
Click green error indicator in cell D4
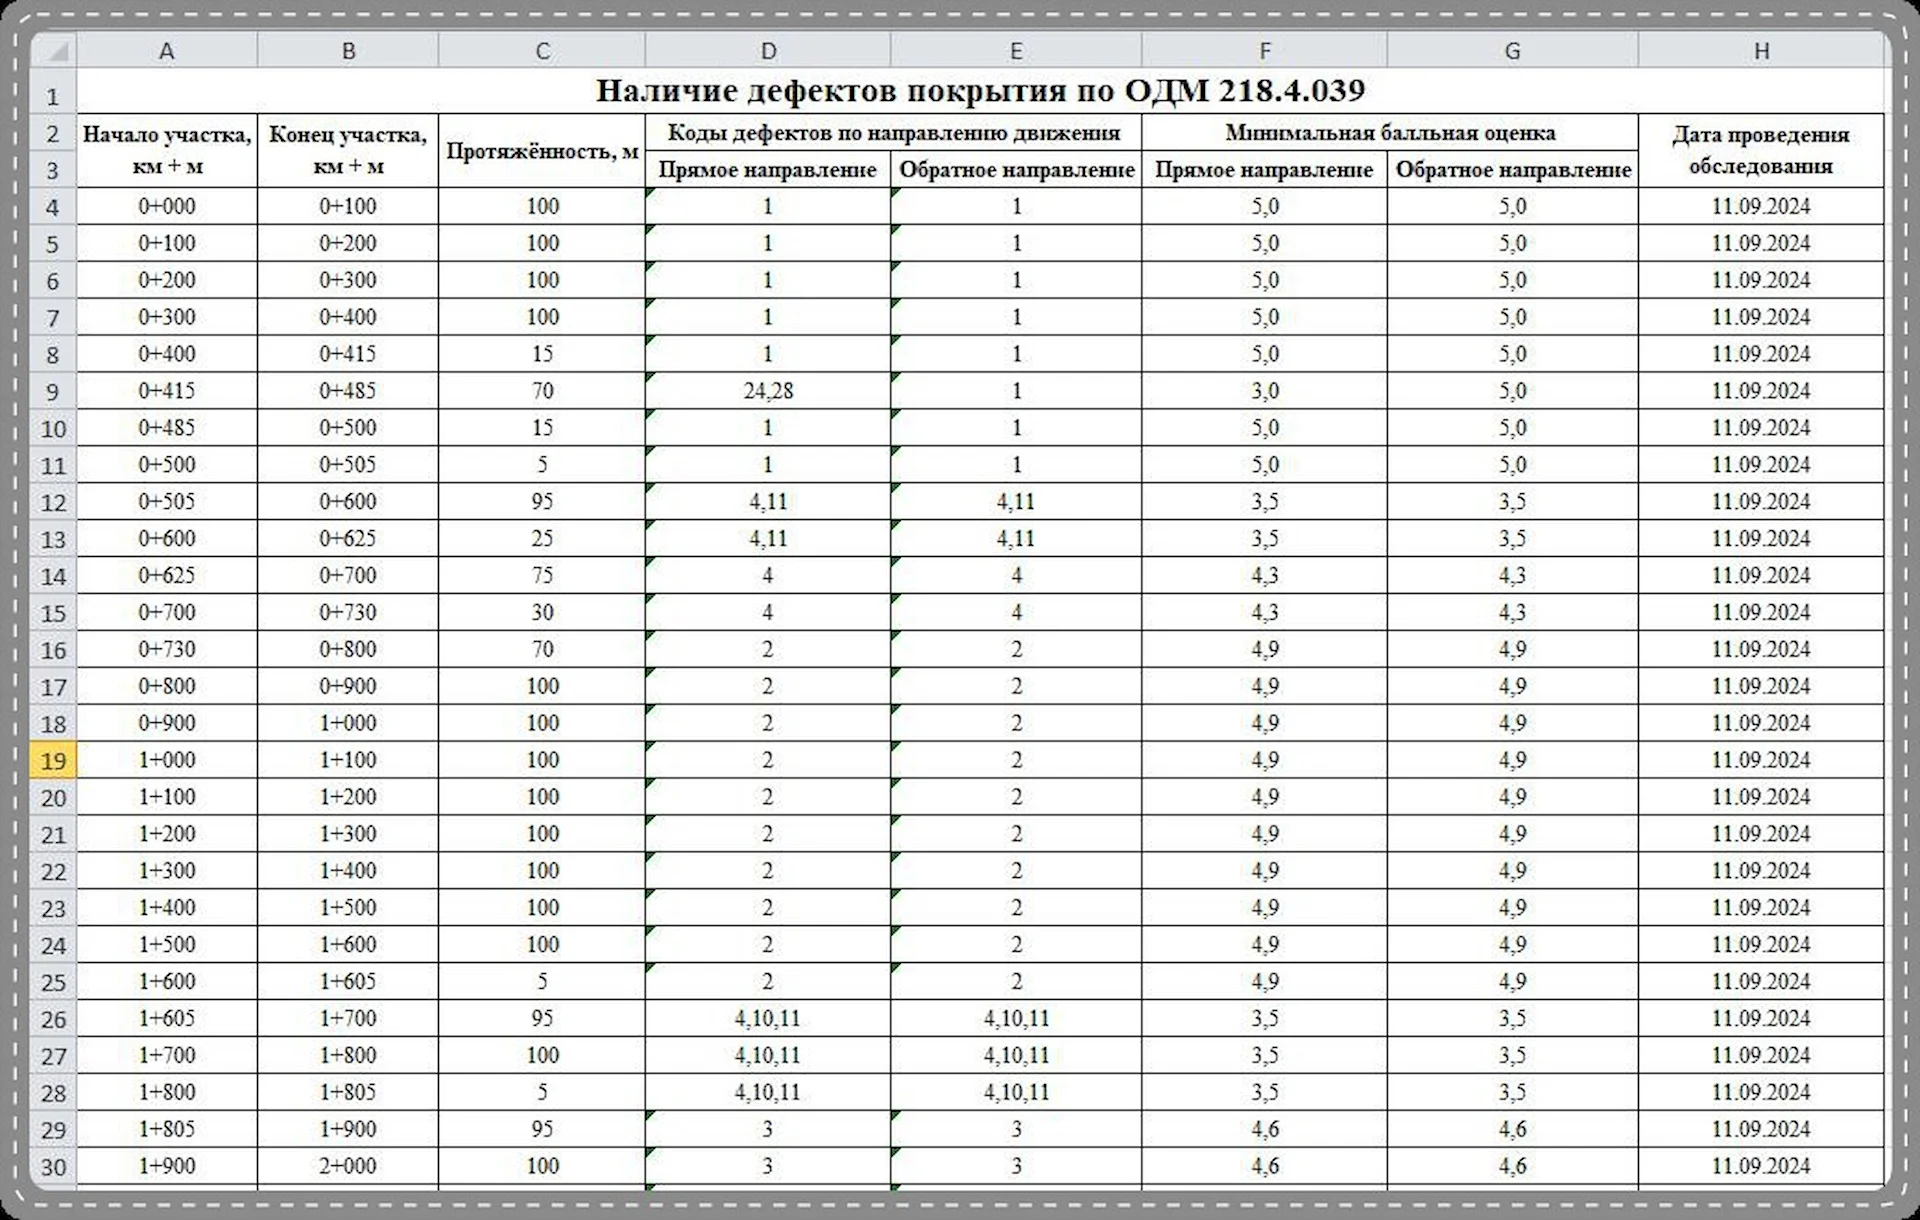coord(650,193)
